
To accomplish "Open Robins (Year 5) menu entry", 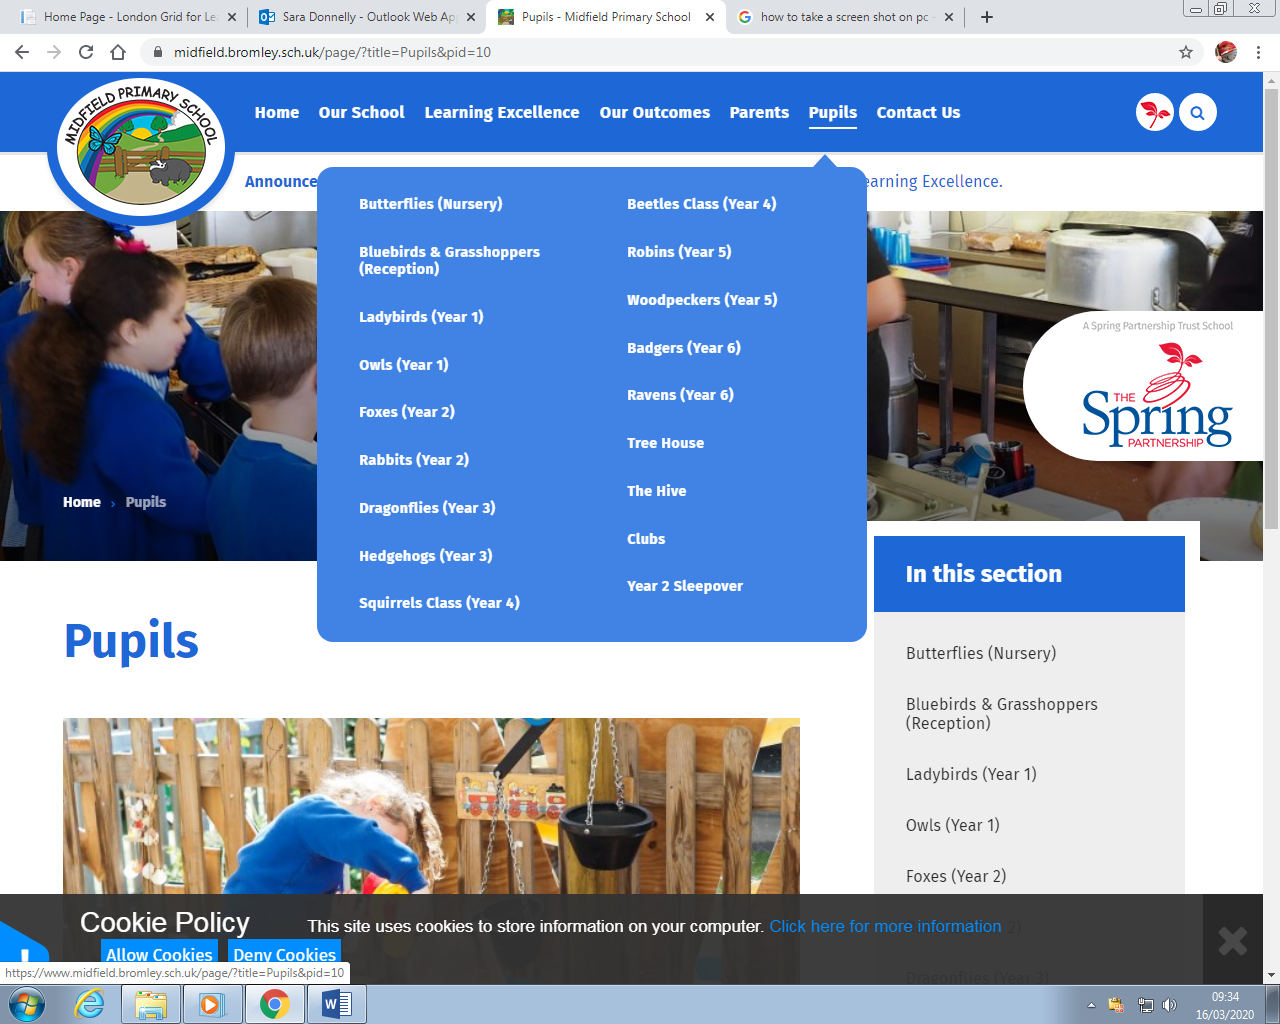I will point(679,252).
